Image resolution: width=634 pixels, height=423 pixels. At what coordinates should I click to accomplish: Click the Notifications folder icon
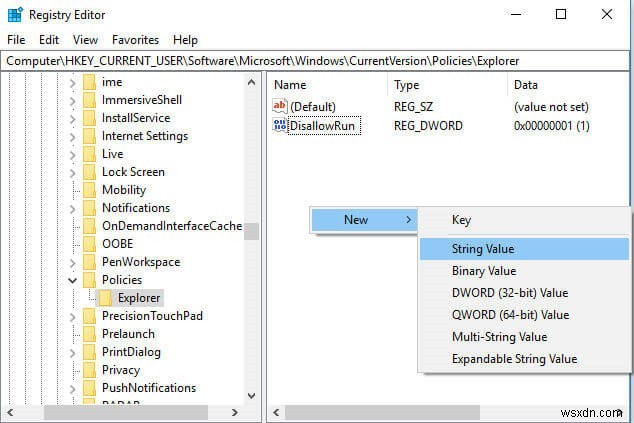click(x=90, y=208)
